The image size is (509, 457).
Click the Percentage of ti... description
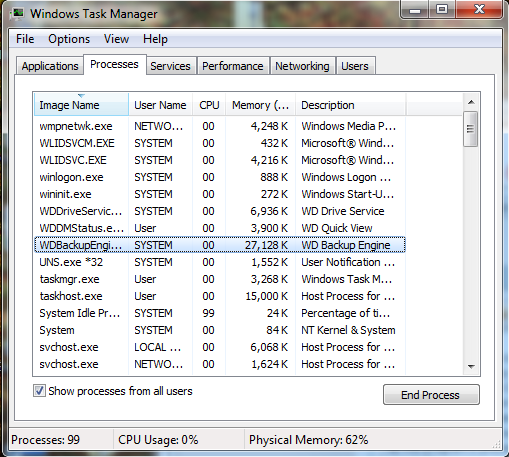click(x=345, y=313)
